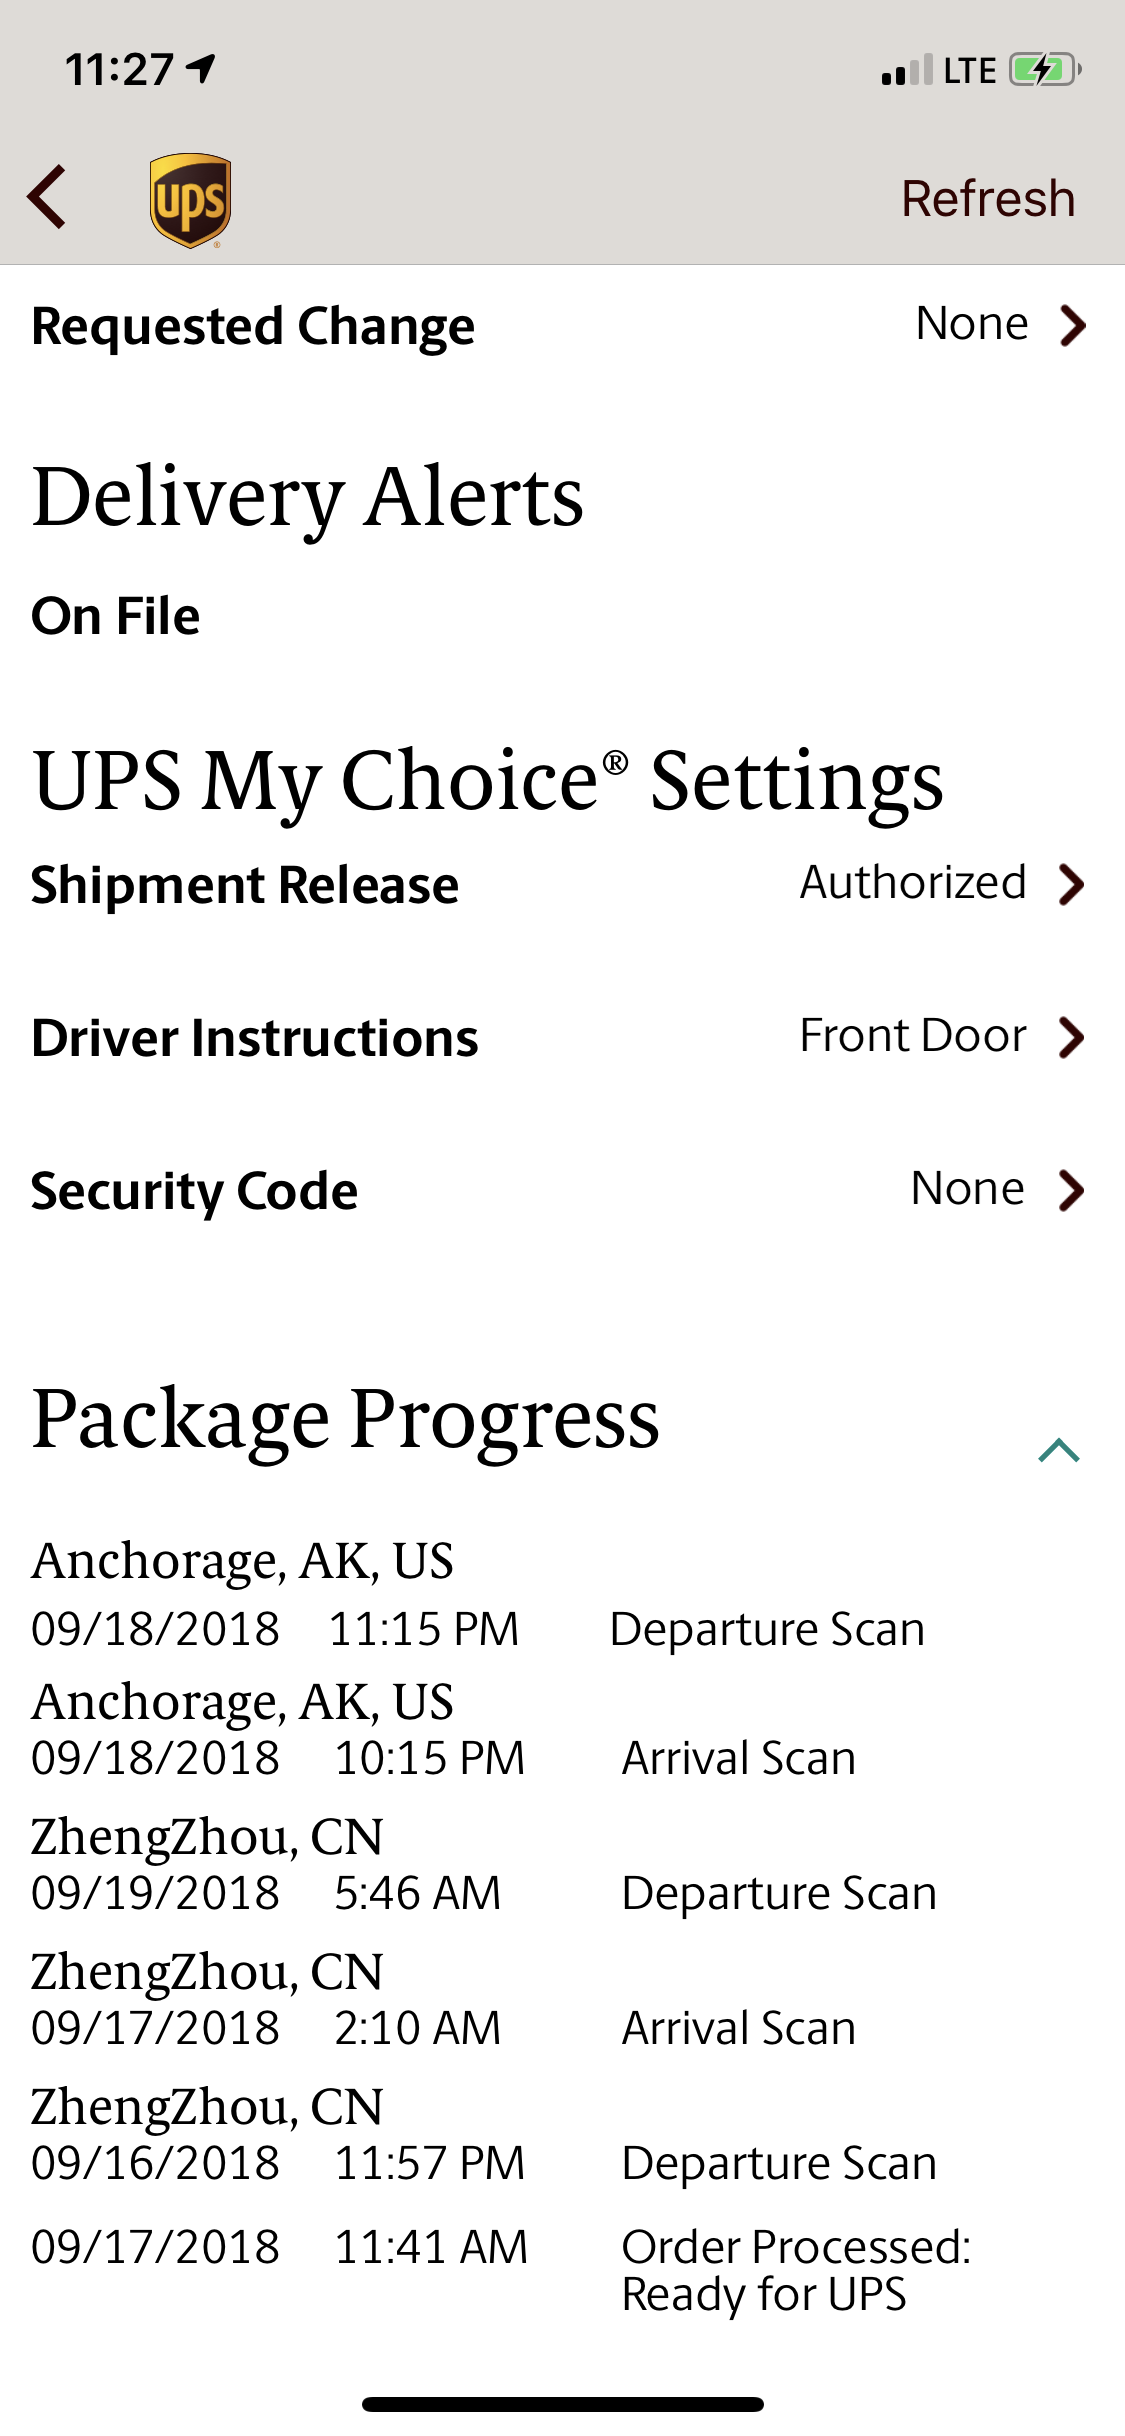Tap the back arrow icon
The image size is (1125, 2436).
[47, 197]
